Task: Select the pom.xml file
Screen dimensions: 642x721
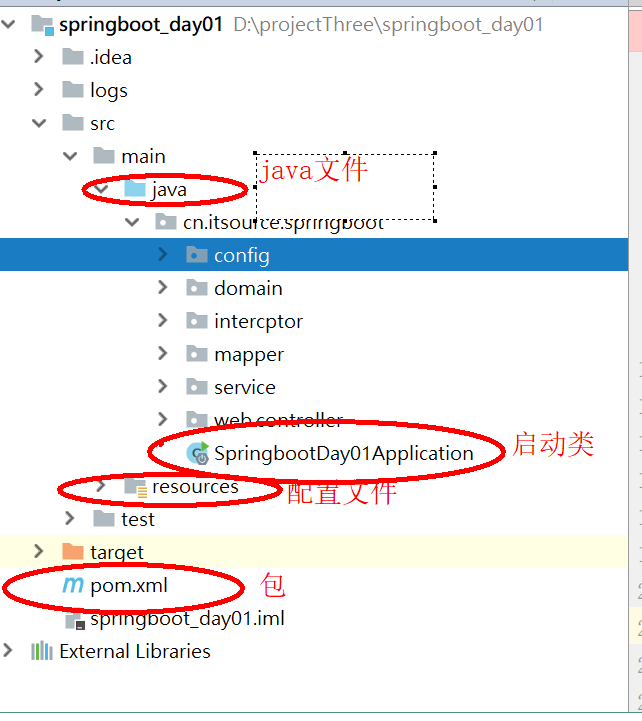Action: 129,586
